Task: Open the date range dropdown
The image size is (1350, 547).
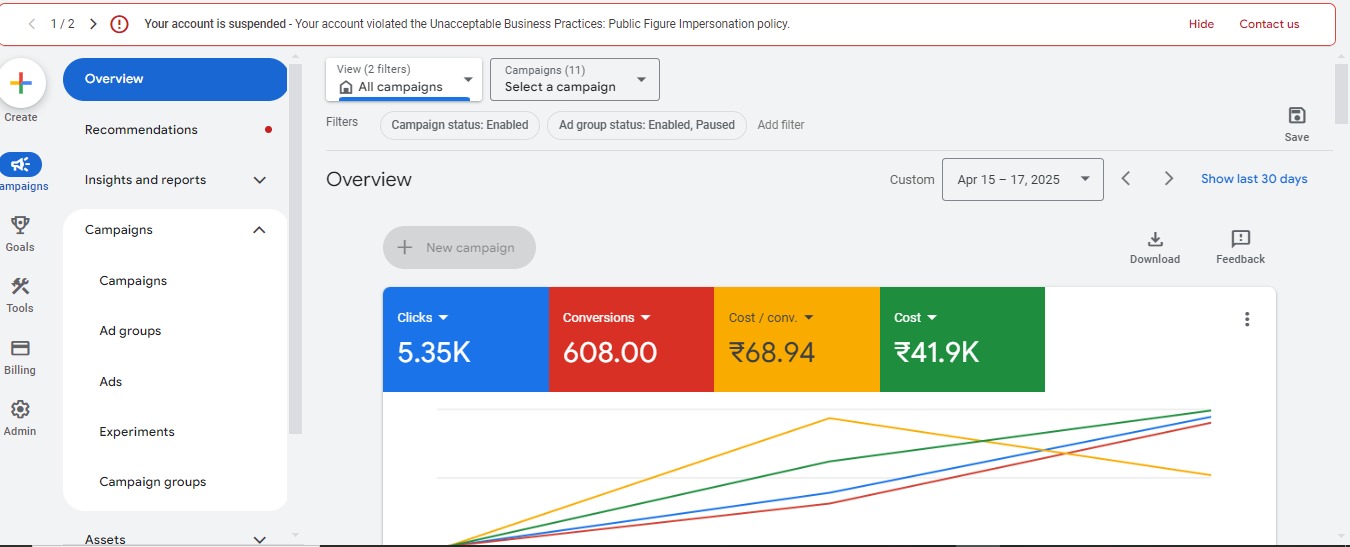Action: pyautogui.click(x=1022, y=180)
